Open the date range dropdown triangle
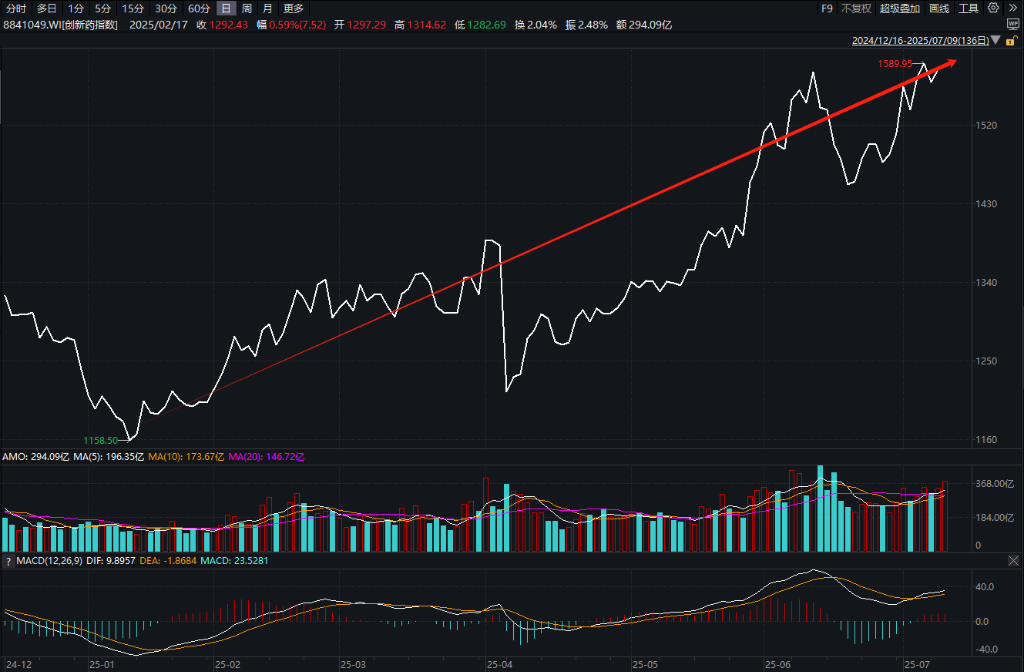 coord(995,40)
